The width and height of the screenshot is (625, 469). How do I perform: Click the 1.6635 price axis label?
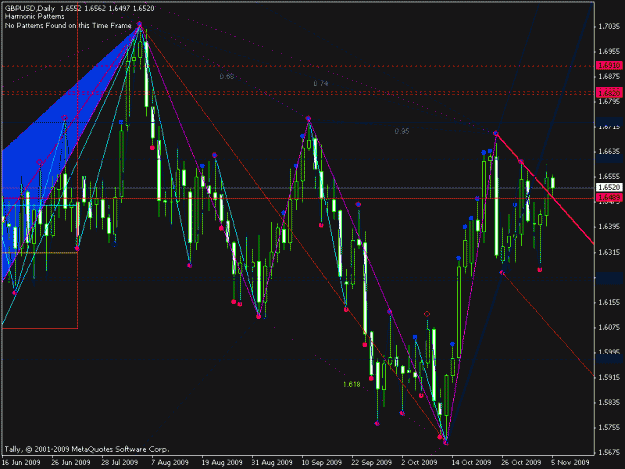click(609, 151)
